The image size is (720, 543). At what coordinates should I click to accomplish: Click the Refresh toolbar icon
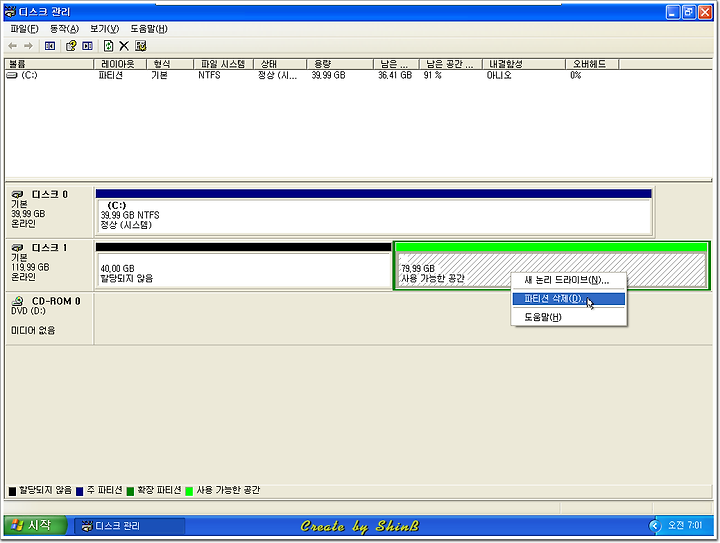[x=108, y=46]
